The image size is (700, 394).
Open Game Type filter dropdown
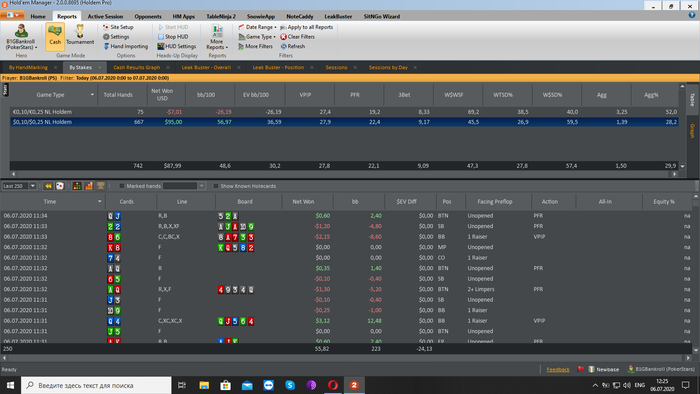point(257,37)
